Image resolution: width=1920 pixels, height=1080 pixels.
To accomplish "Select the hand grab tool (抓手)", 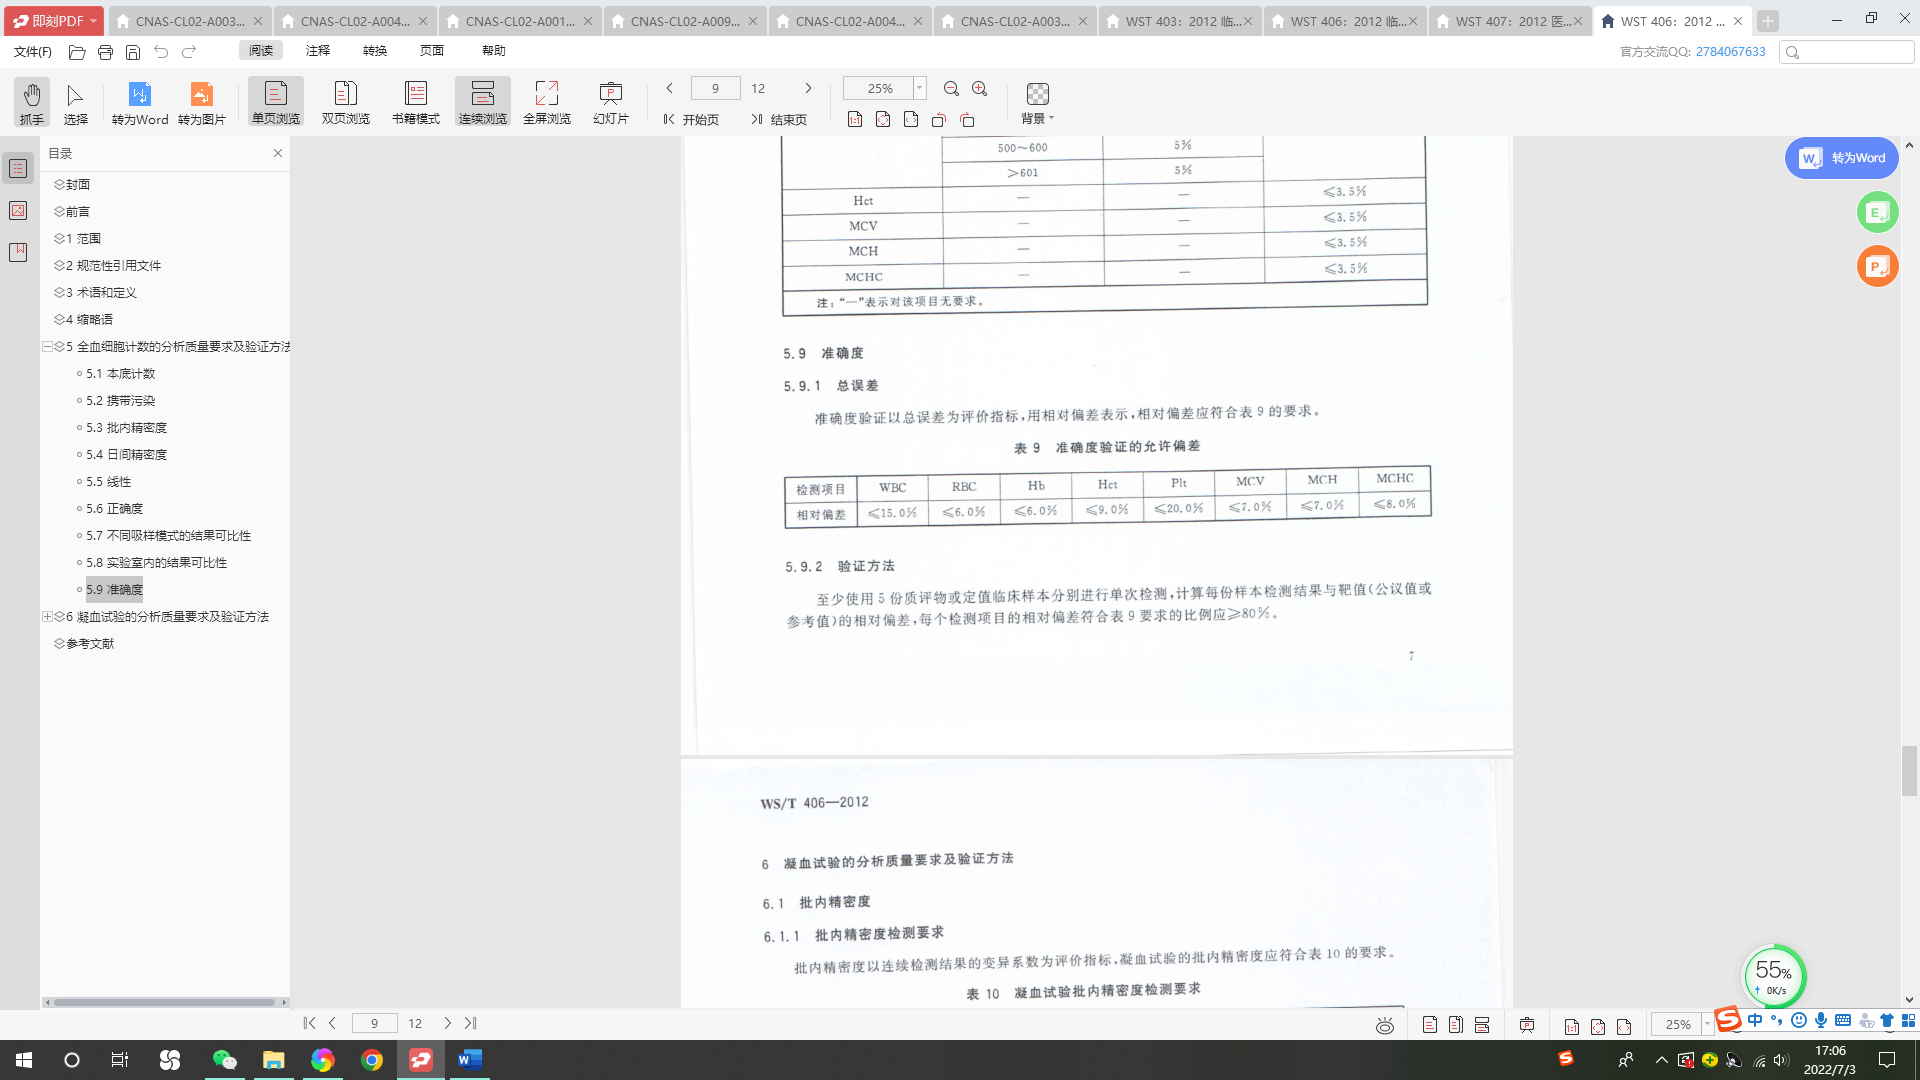I will (32, 102).
